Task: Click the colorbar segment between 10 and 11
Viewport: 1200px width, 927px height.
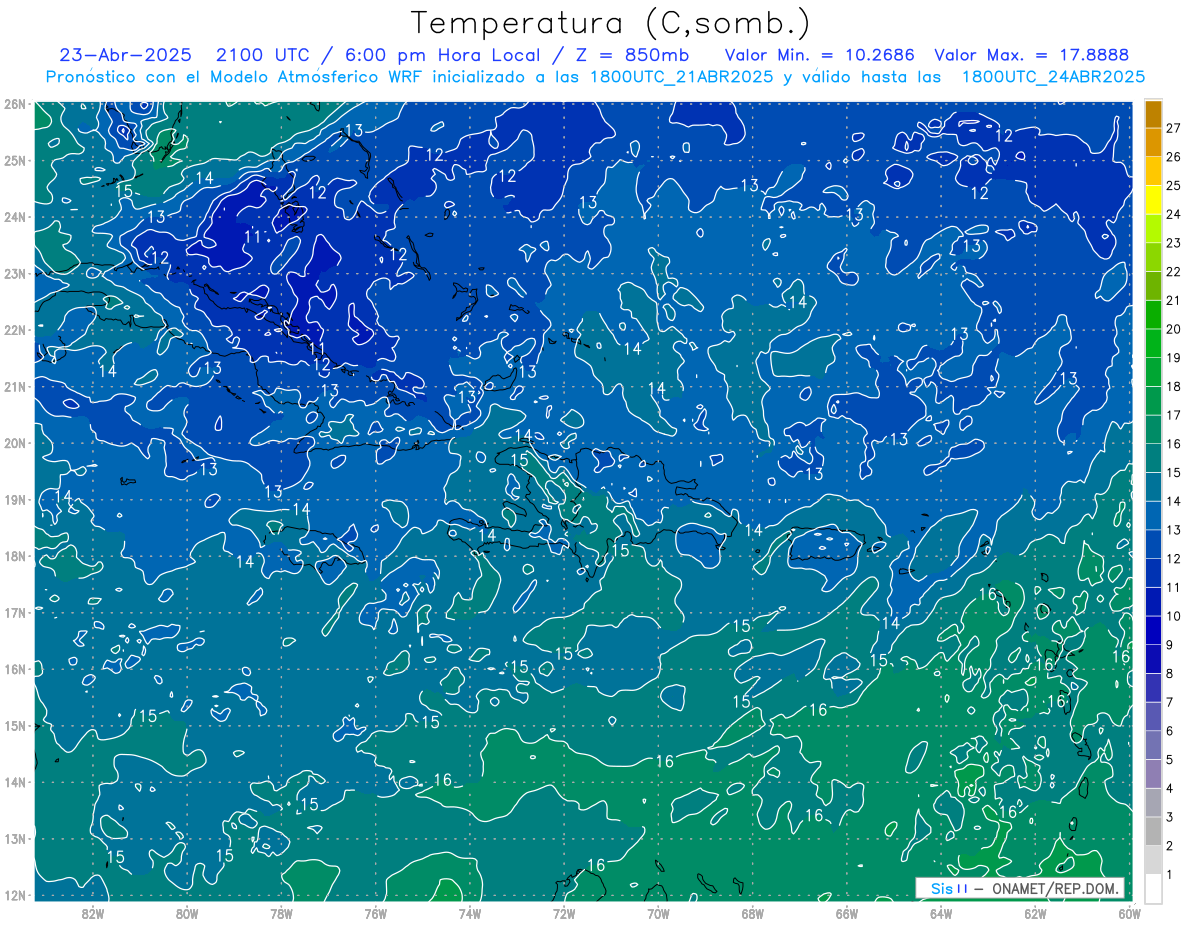Action: [x=1153, y=601]
